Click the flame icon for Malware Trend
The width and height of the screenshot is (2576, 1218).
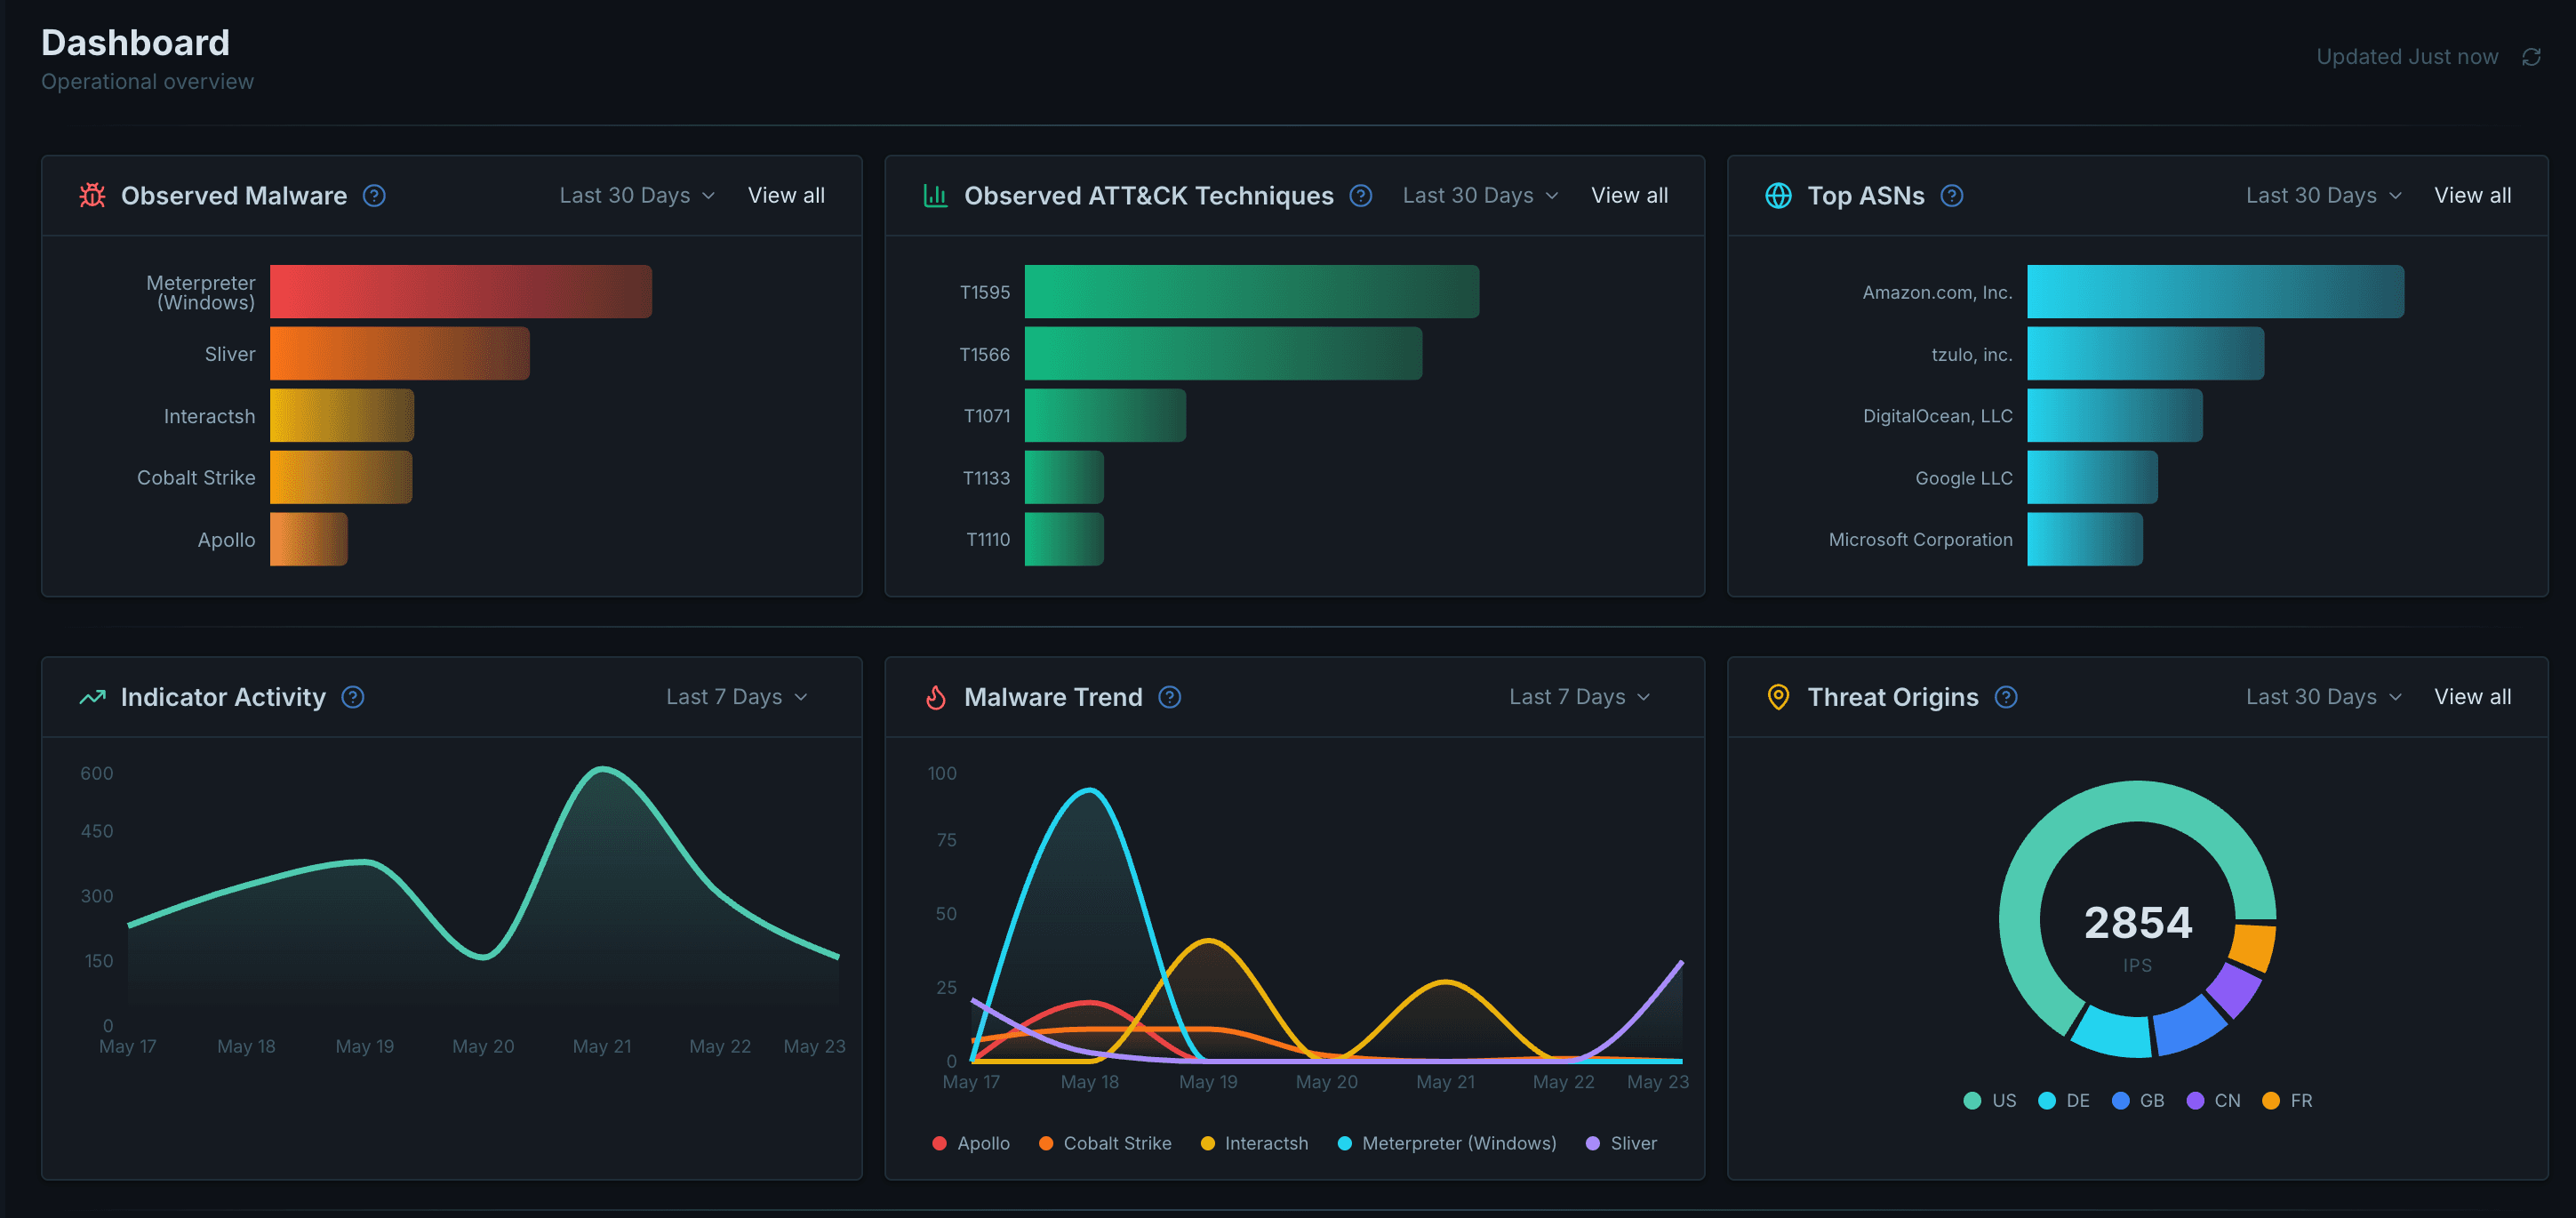pyautogui.click(x=935, y=697)
